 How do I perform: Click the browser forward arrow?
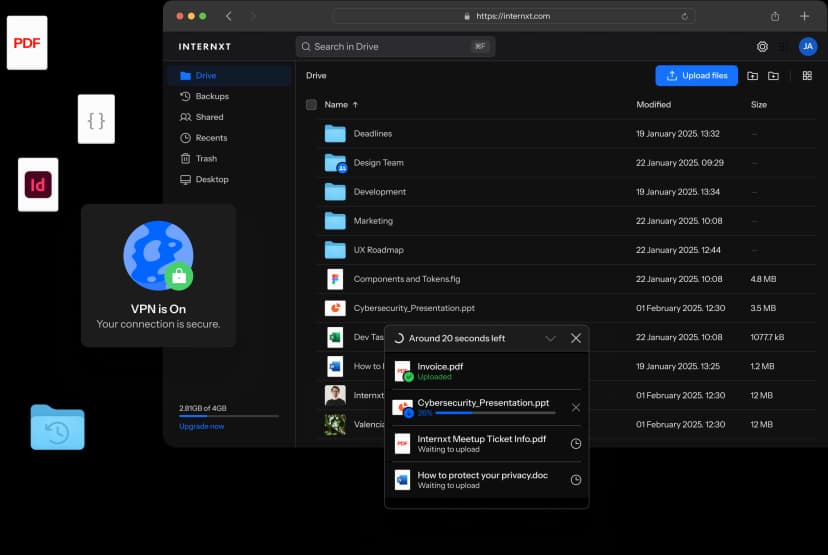pyautogui.click(x=253, y=16)
